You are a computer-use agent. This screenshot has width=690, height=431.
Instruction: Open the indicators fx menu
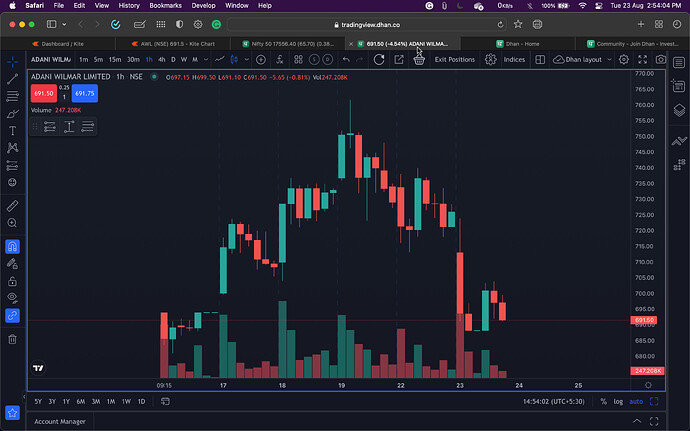[279, 59]
